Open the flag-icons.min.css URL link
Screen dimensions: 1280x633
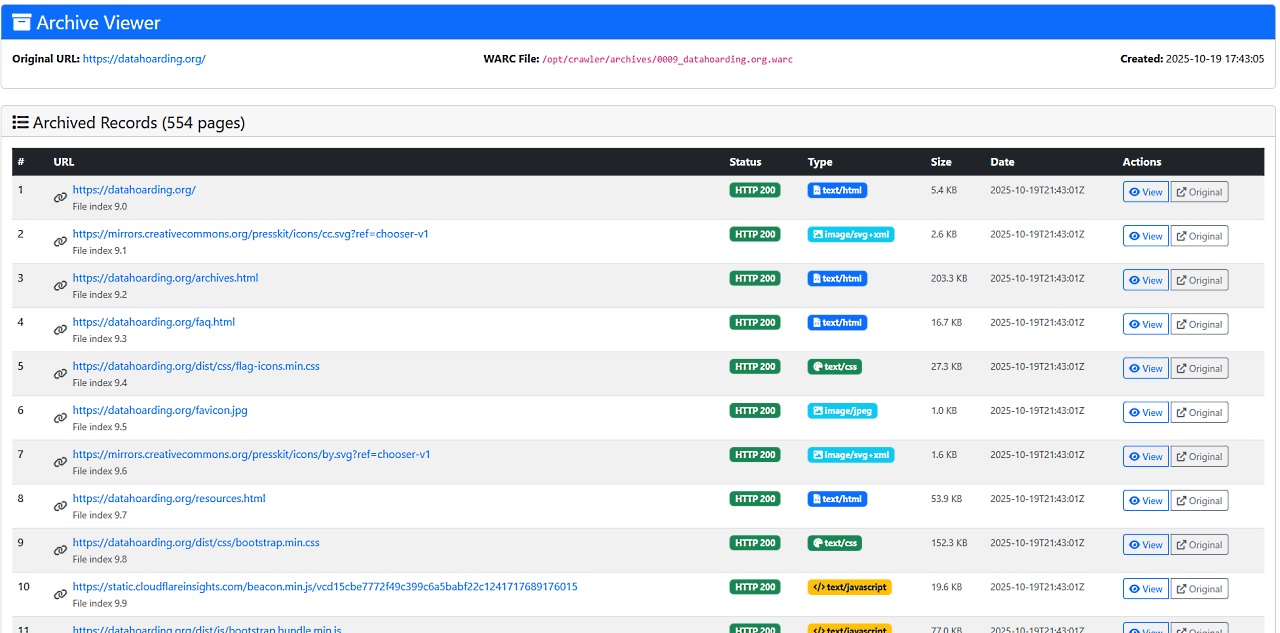point(196,366)
